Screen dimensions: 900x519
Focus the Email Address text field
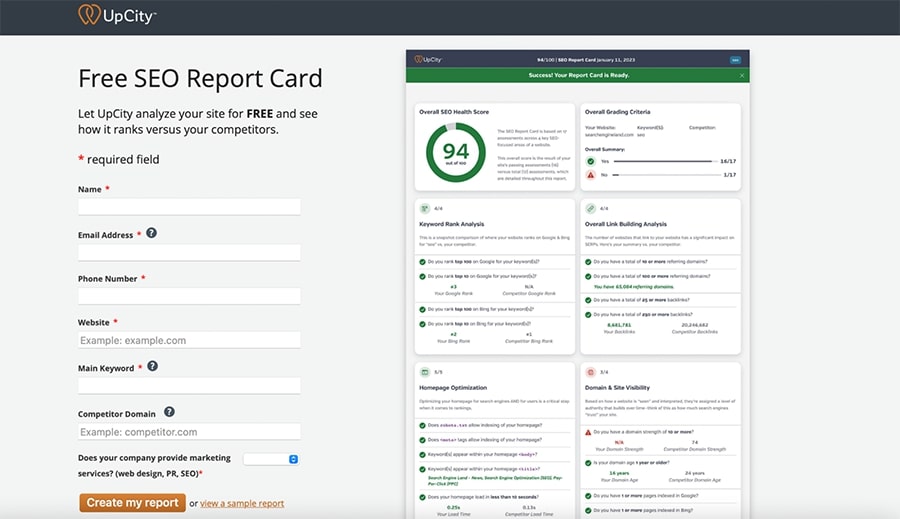click(189, 253)
